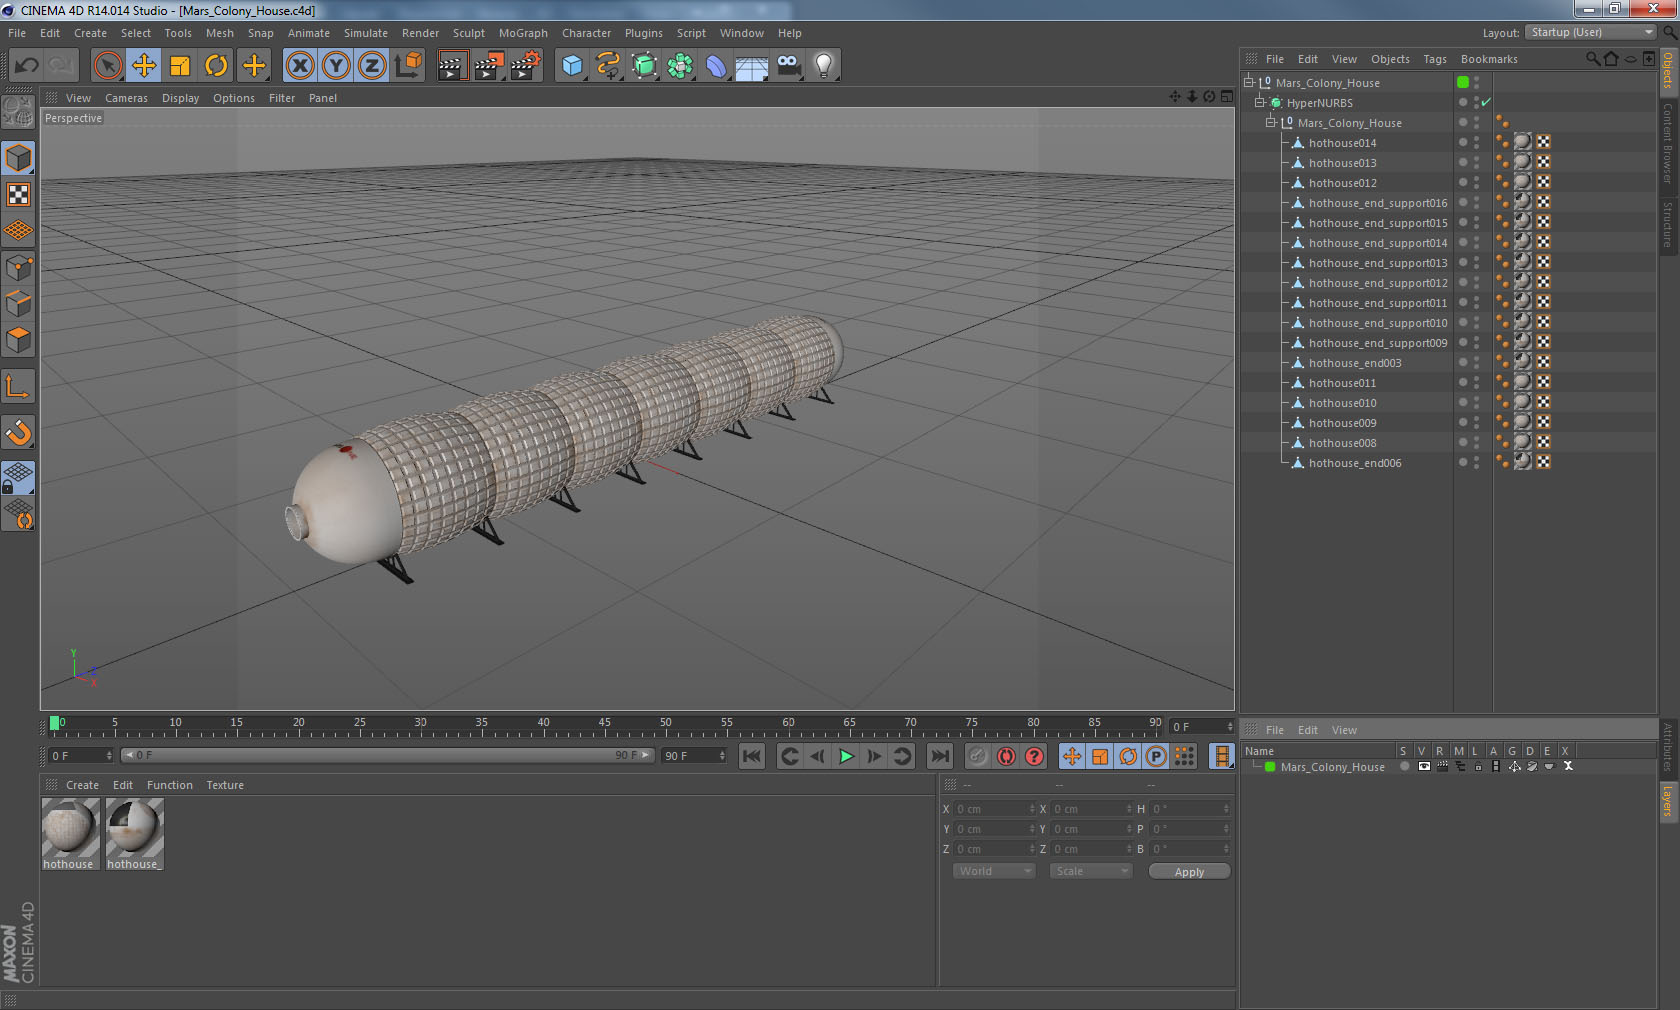Open the Simulate menu

pyautogui.click(x=365, y=33)
